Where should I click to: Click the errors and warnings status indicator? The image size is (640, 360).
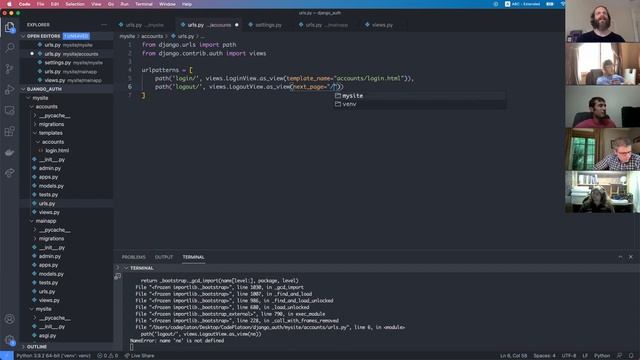click(x=108, y=356)
